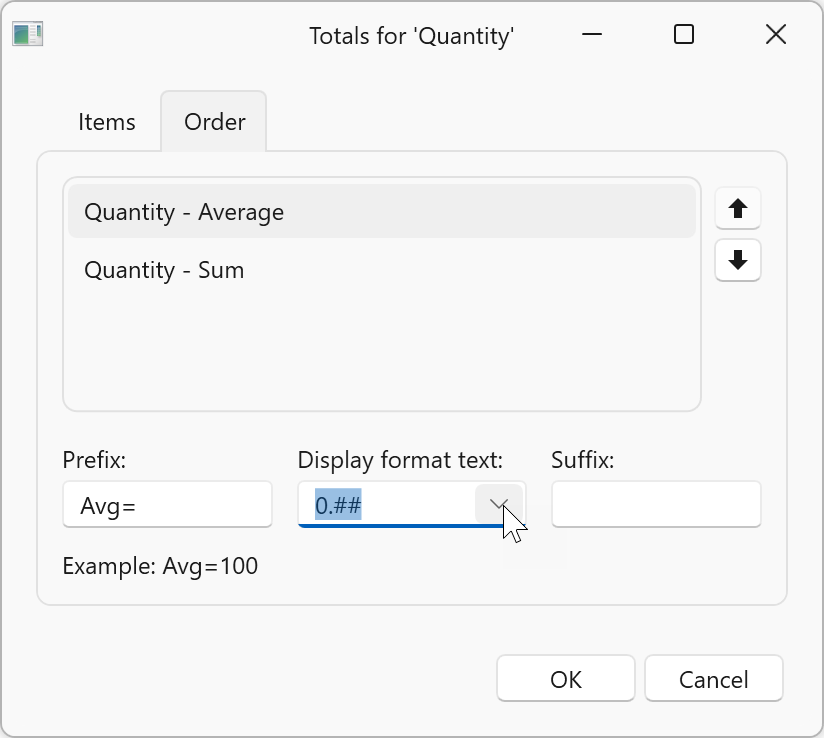Move selected total up with arrow button
This screenshot has width=824, height=738.
point(738,209)
